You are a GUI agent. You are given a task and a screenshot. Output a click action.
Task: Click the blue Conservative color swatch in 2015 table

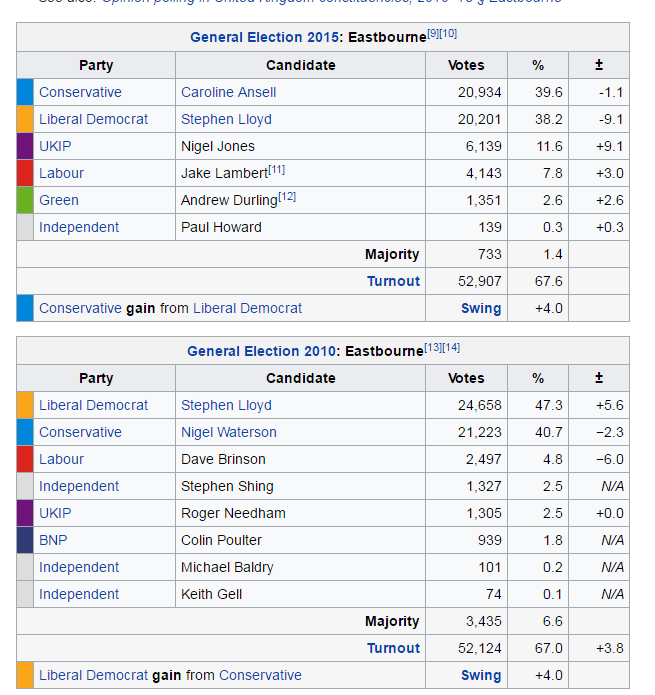click(25, 92)
